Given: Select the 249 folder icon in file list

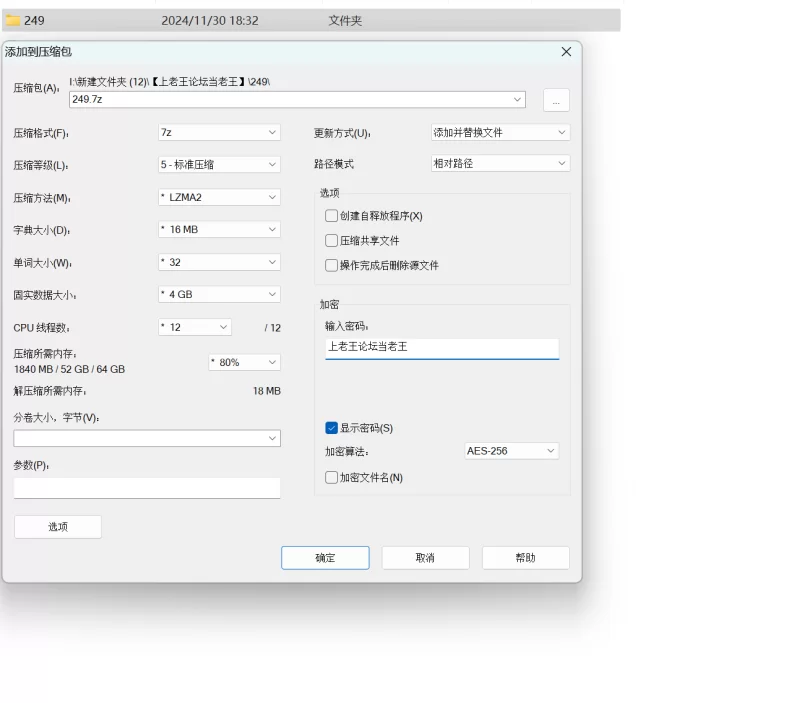Looking at the screenshot, I should [13, 20].
